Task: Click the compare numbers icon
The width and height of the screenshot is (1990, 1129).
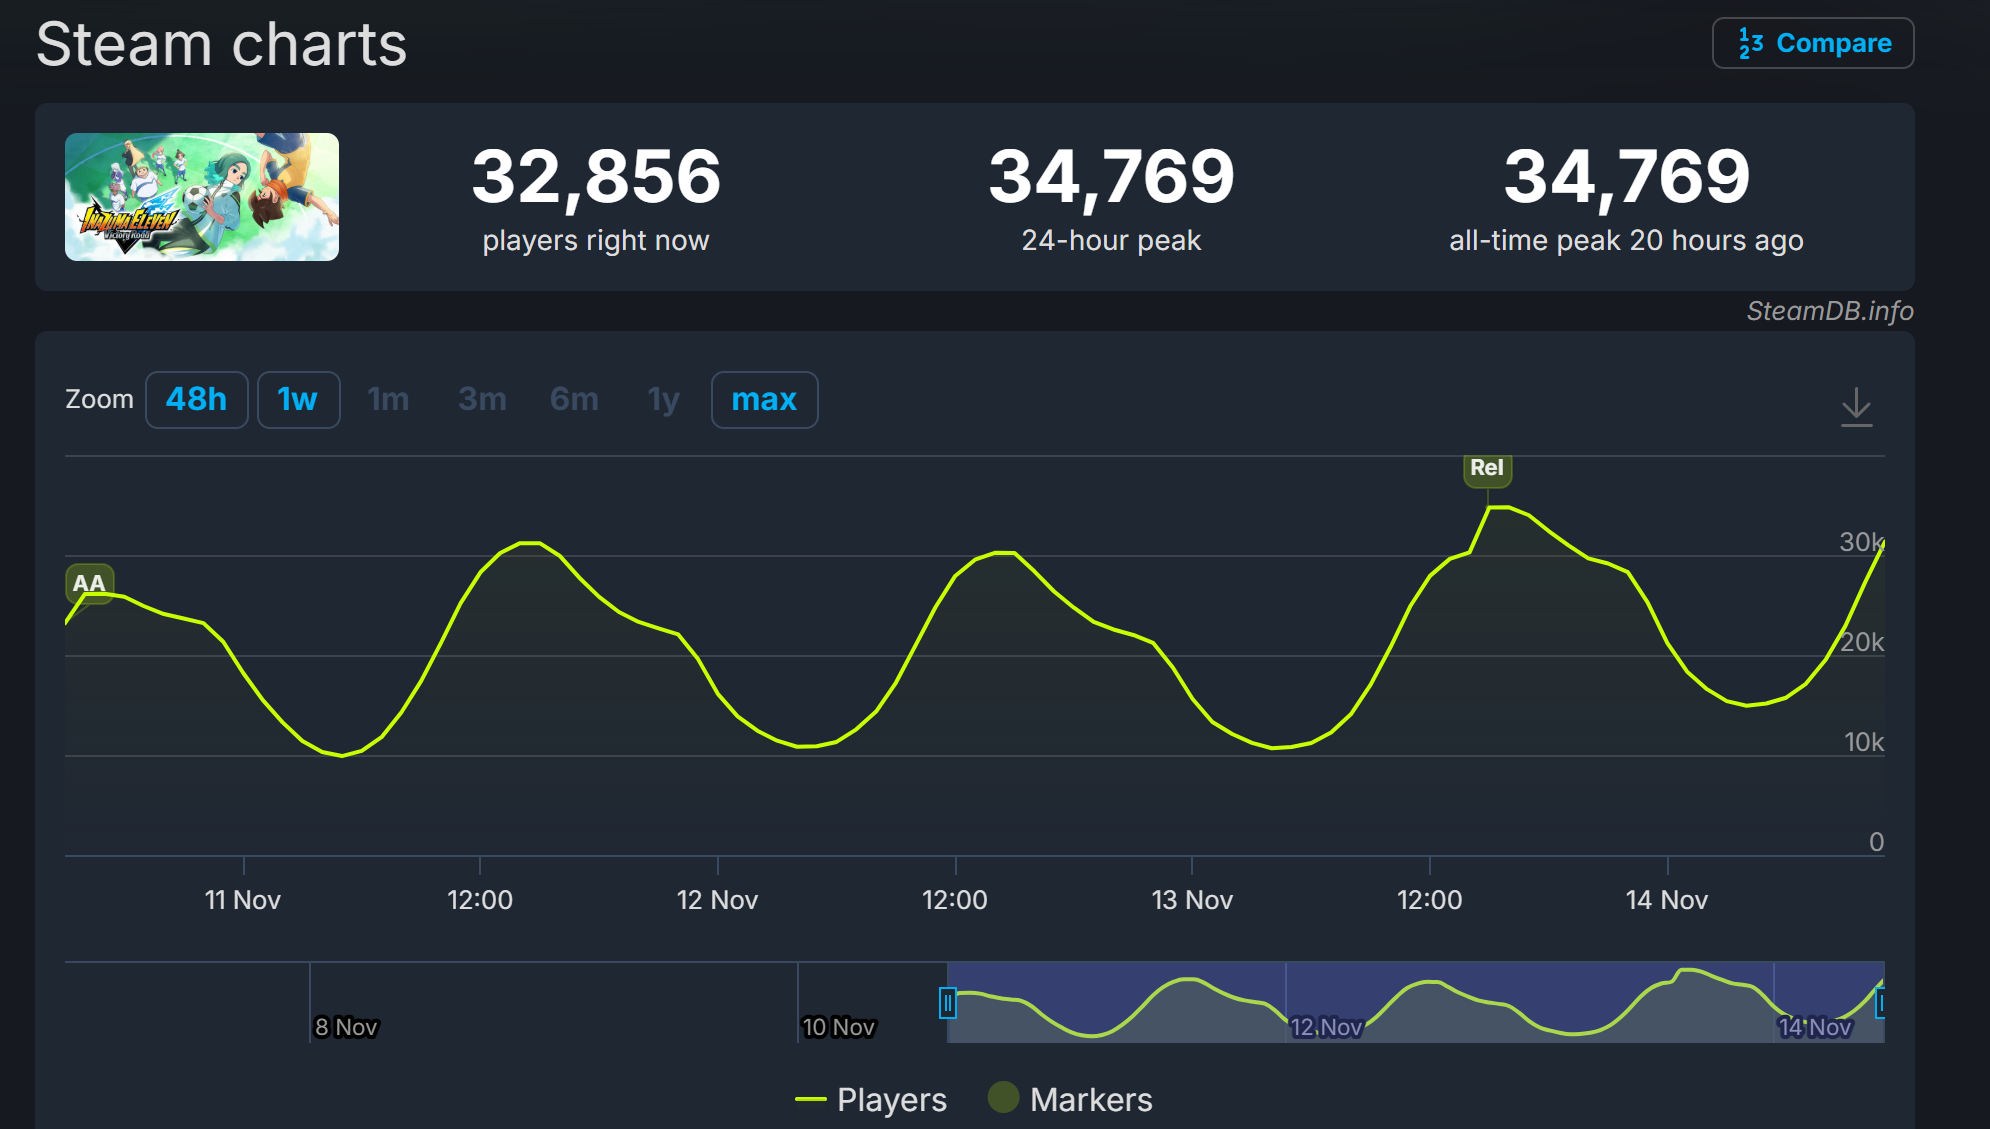Action: 1750,43
